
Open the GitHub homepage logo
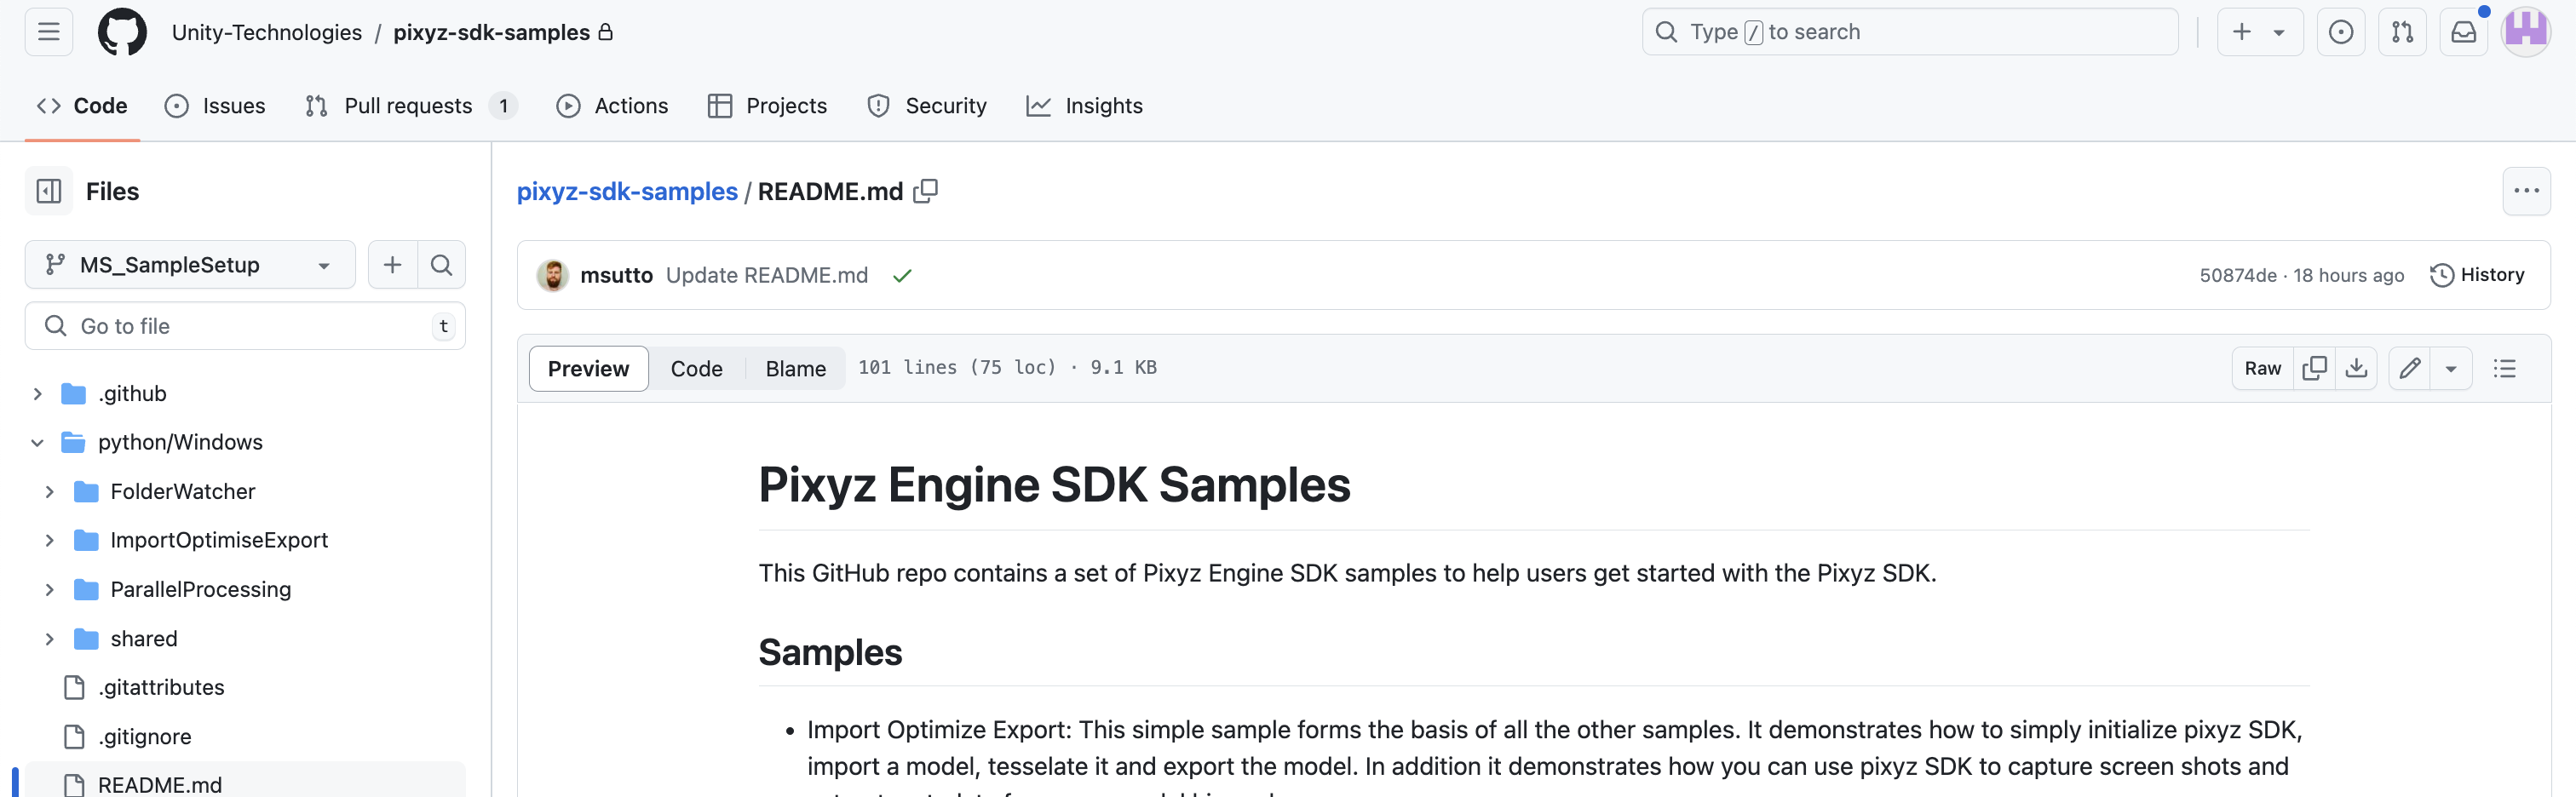(122, 32)
